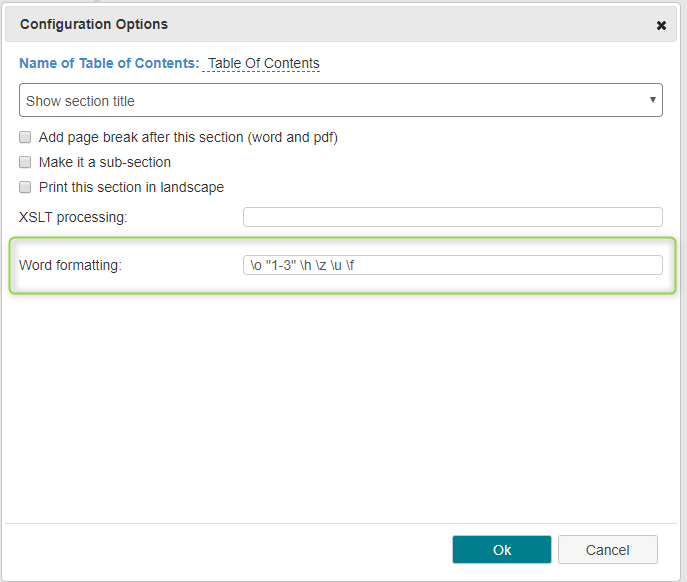Edit the Table Of Contents name
687x582 pixels.
(262, 64)
